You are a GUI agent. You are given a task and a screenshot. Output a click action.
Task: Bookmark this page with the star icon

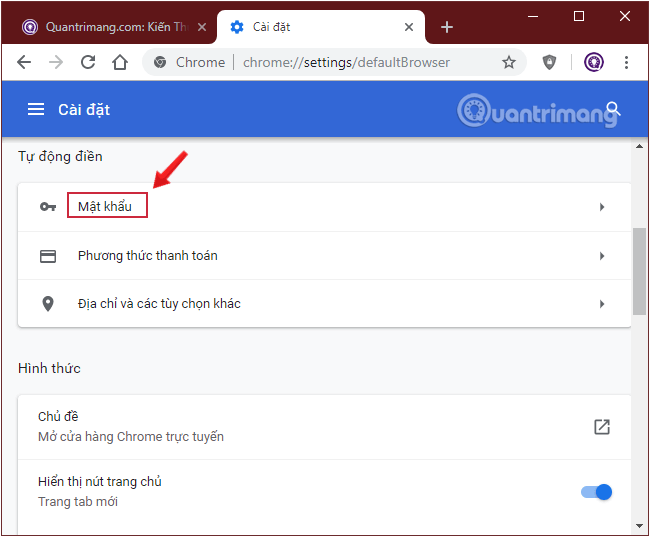pyautogui.click(x=509, y=62)
